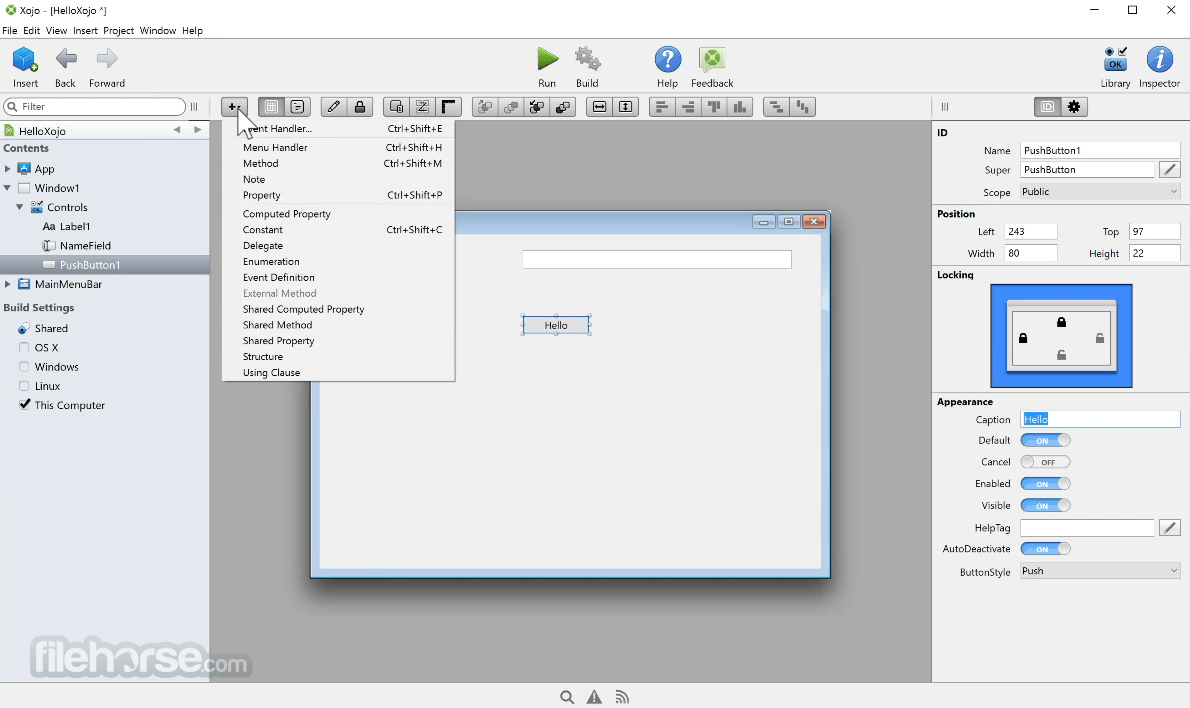Collapse the Window1 tree item
This screenshot has height=708, width=1190.
[x=8, y=187]
